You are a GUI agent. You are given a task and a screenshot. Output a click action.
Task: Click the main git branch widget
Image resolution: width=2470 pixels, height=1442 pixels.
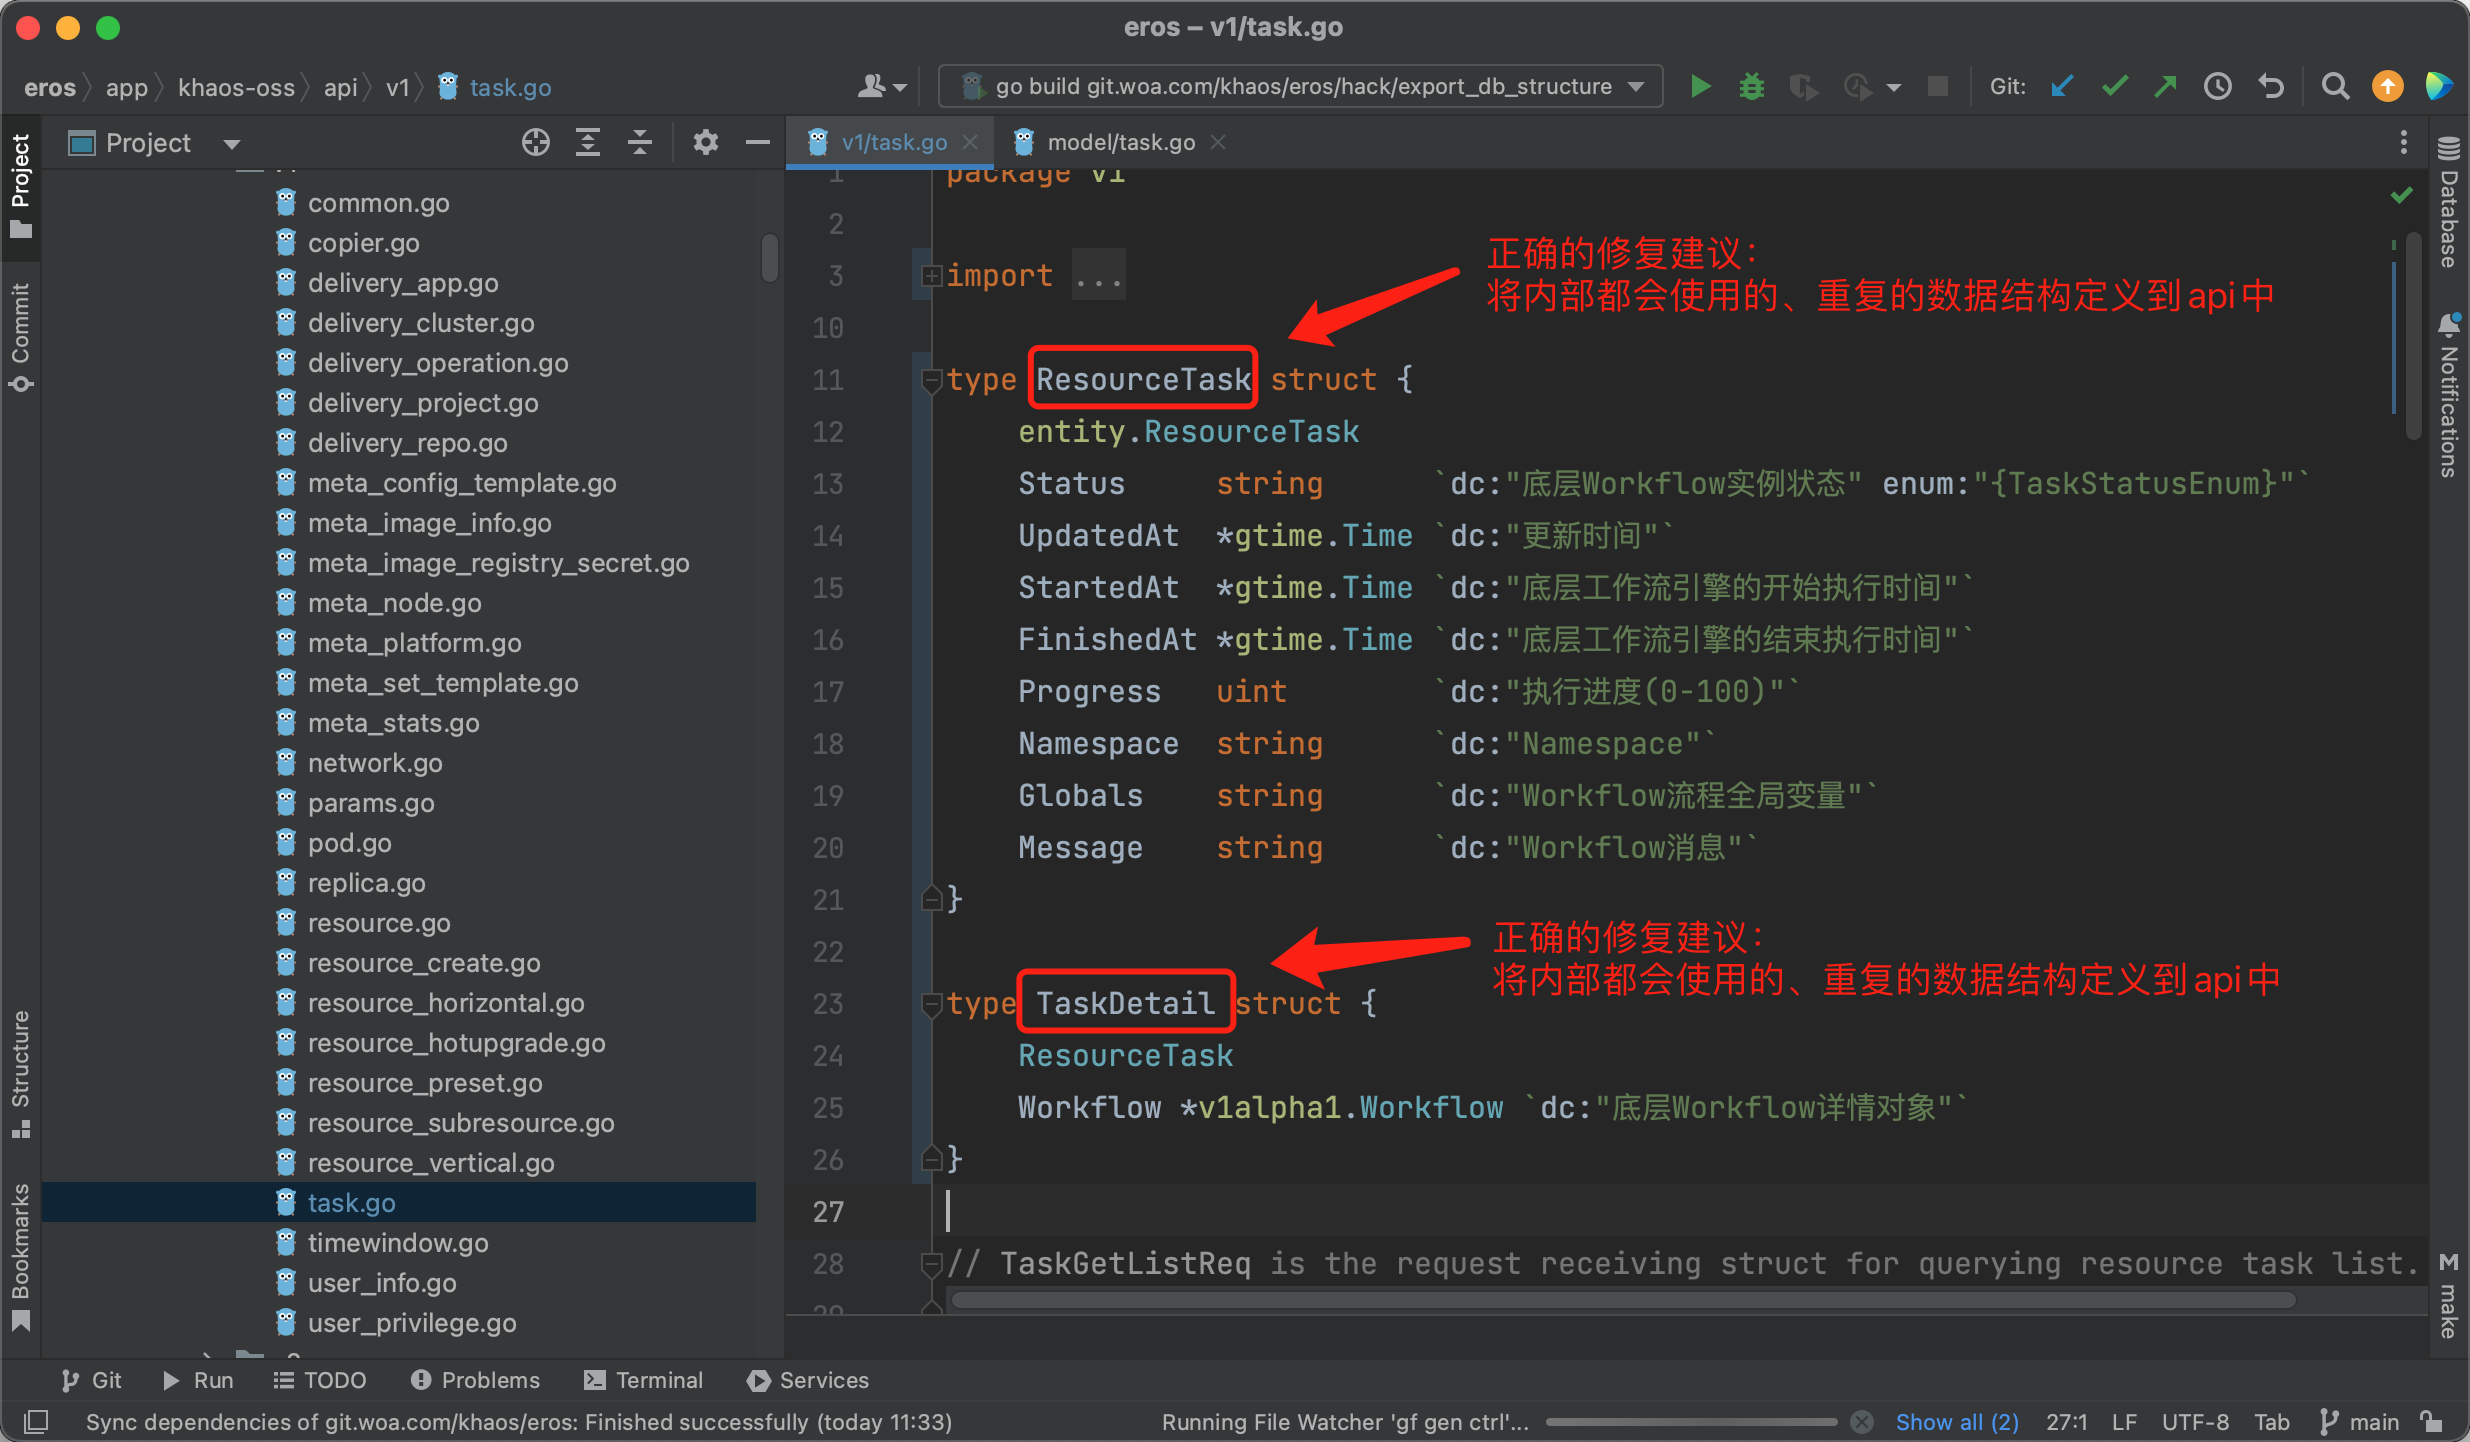(x=2361, y=1422)
